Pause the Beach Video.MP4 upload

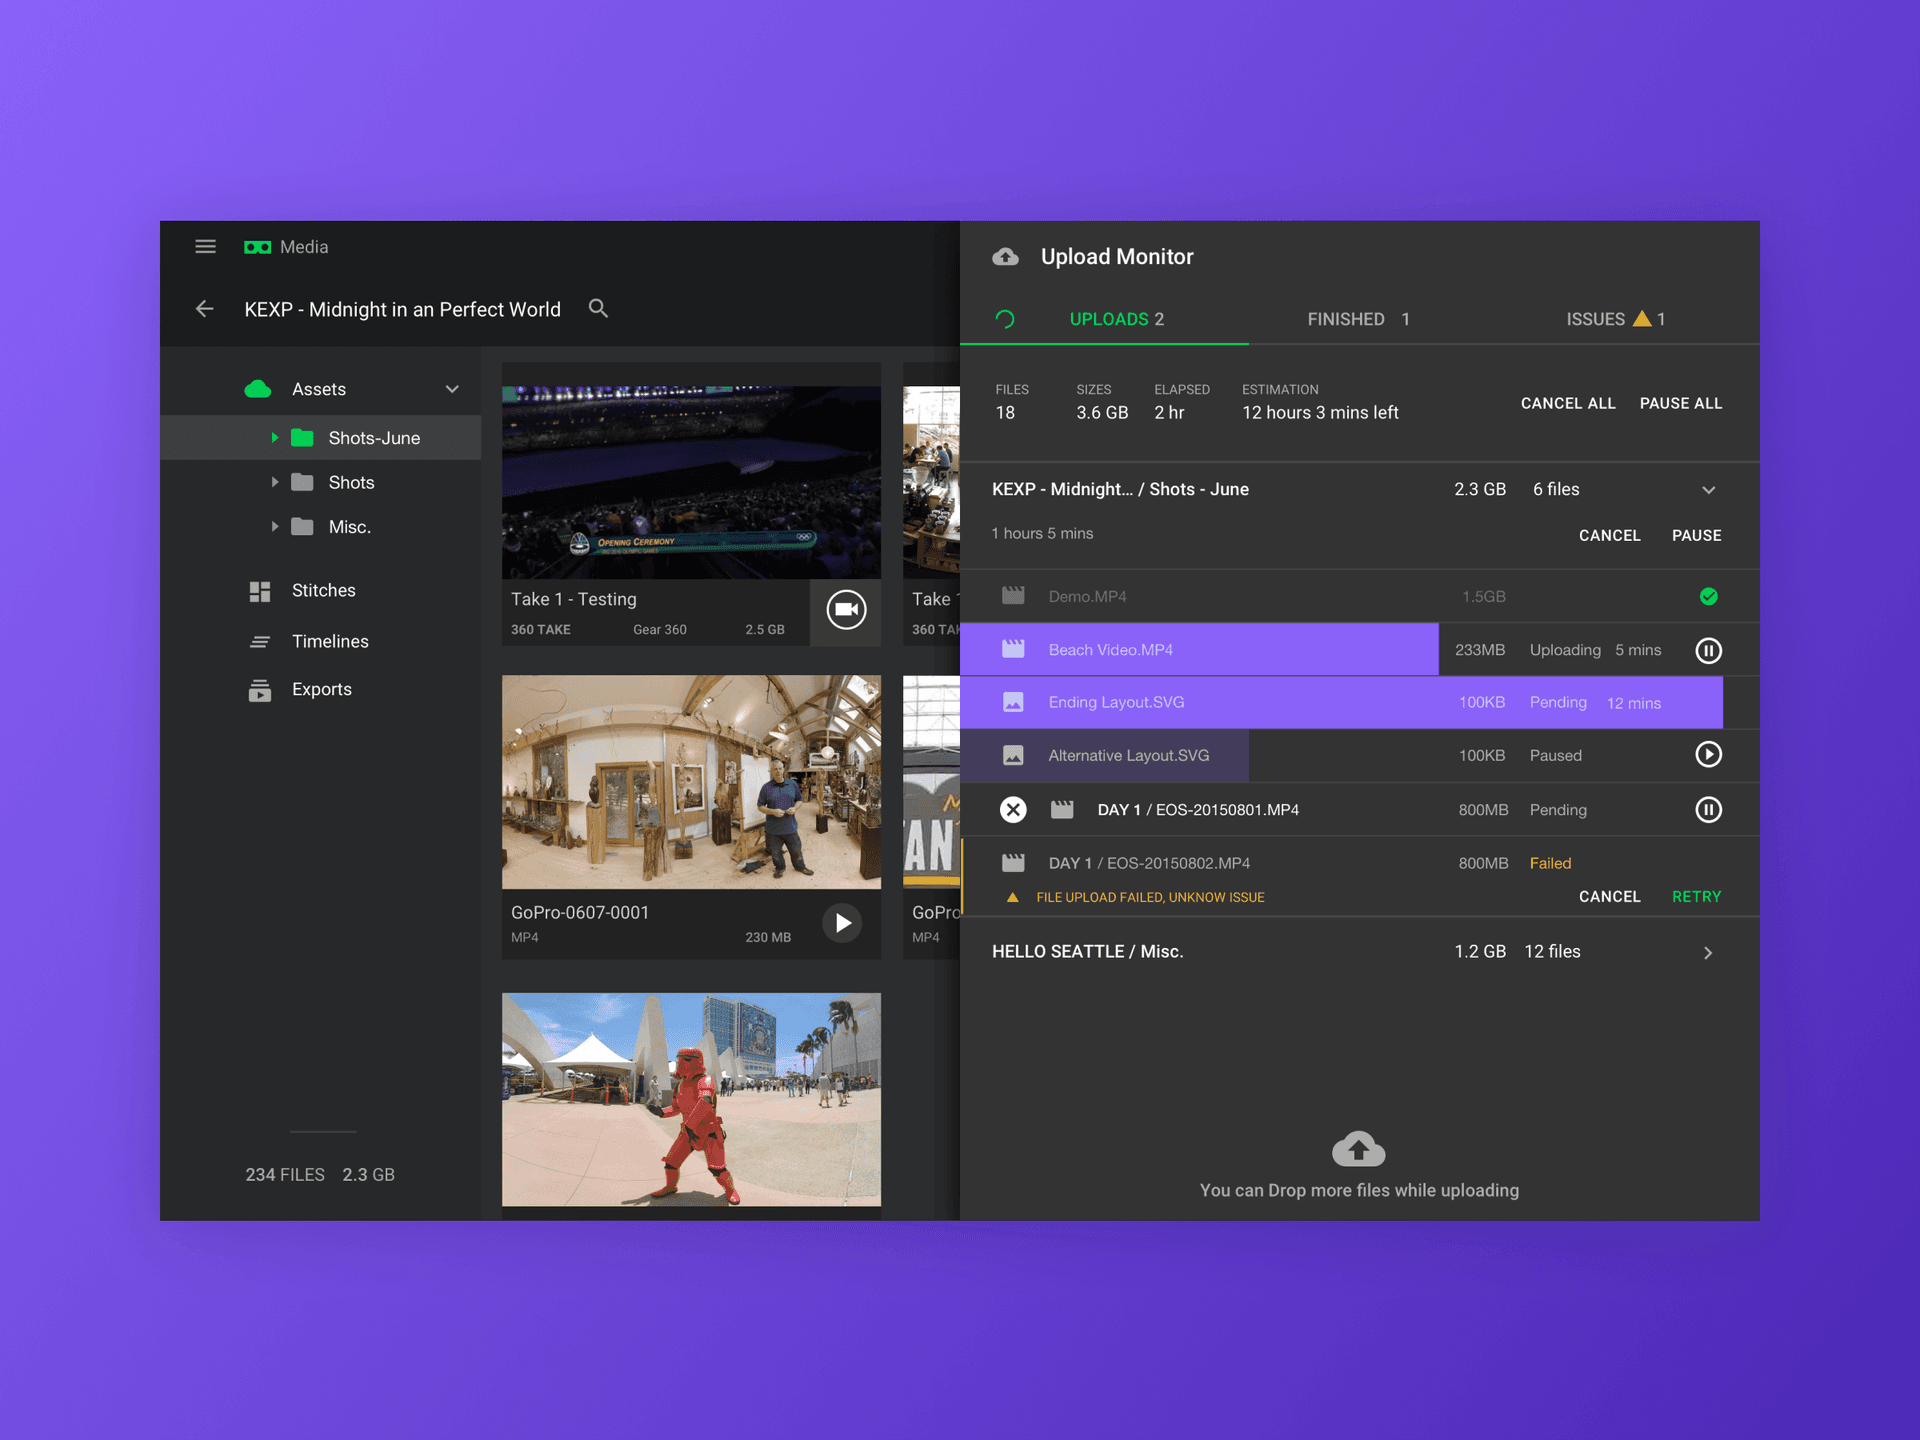coord(1708,651)
